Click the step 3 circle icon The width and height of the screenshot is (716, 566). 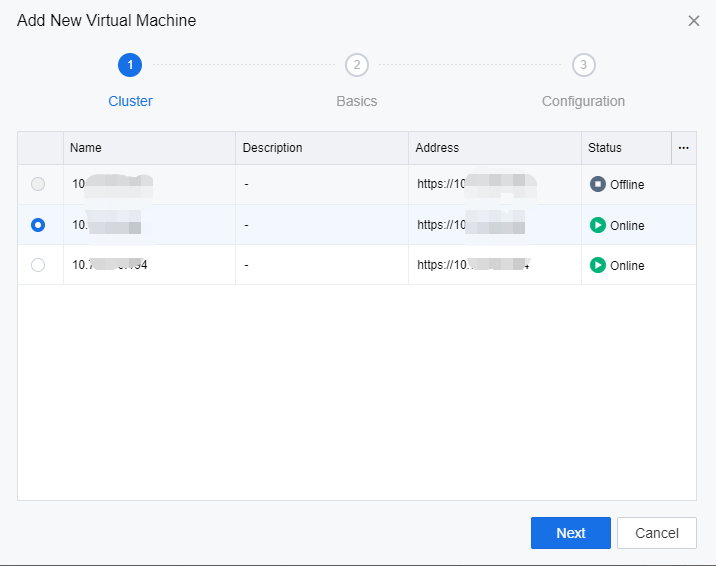tap(584, 65)
